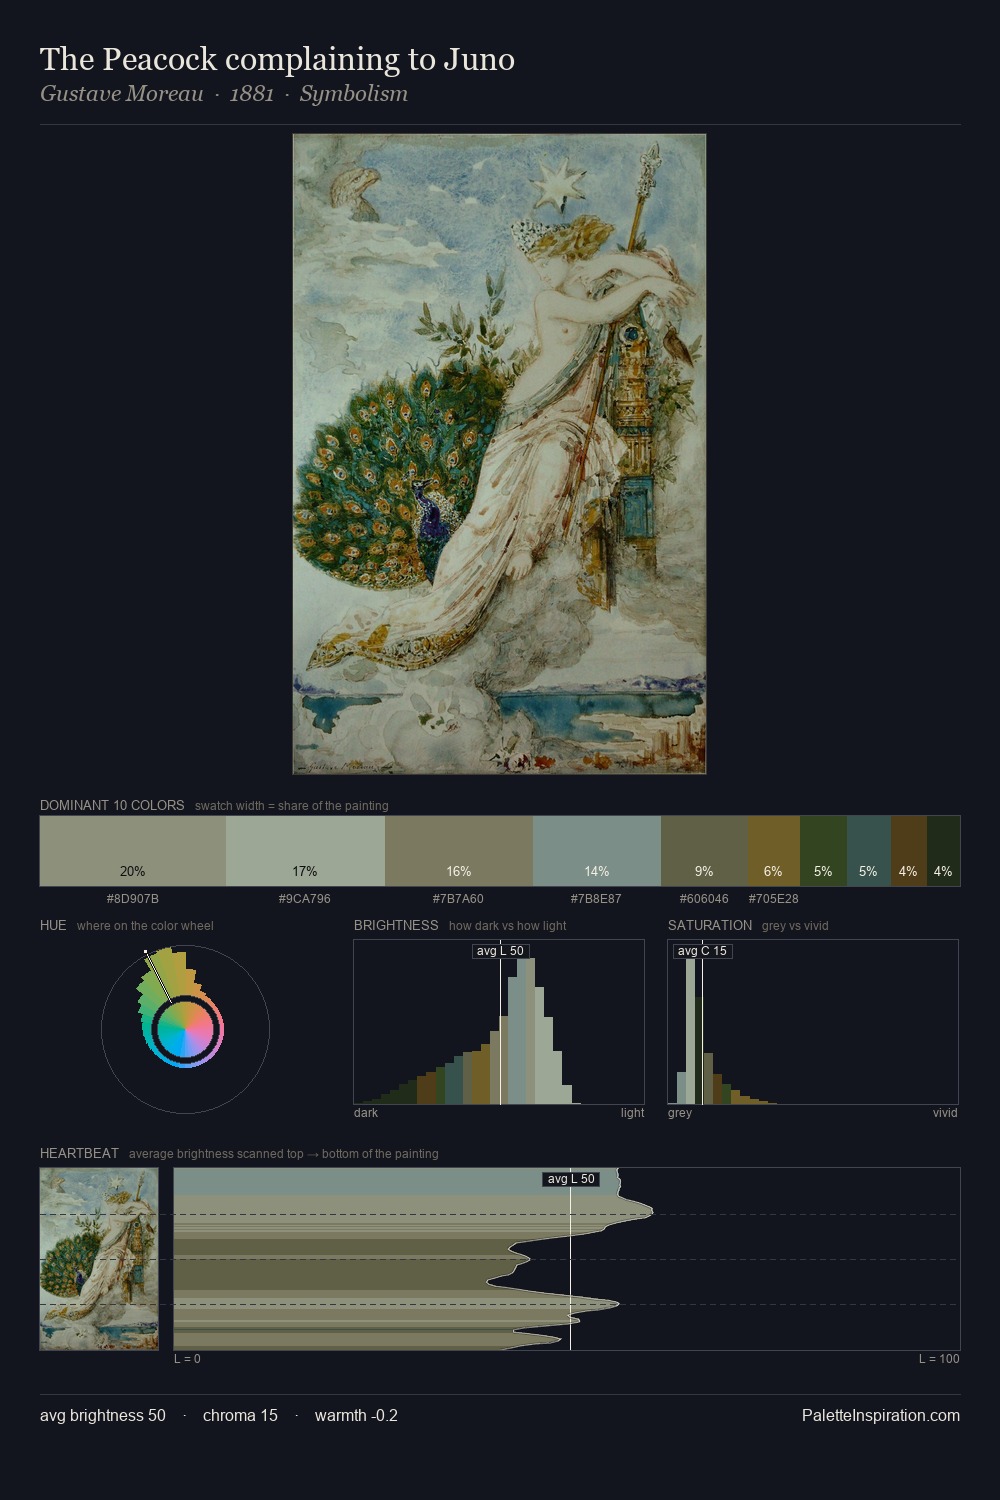Screen dimensions: 1000x1500
Task: Click footer text 'avg brightness 50'
Action: click(103, 1416)
